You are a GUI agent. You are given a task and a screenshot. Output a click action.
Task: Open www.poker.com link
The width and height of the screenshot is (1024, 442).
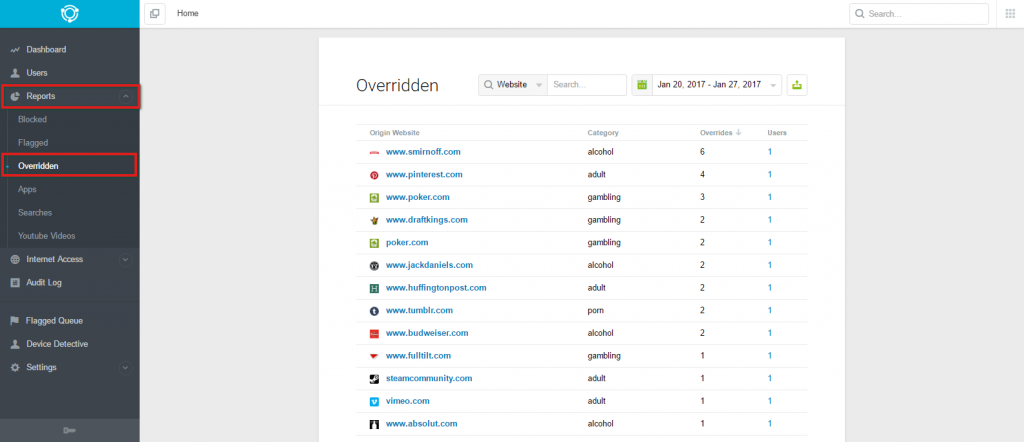418,197
